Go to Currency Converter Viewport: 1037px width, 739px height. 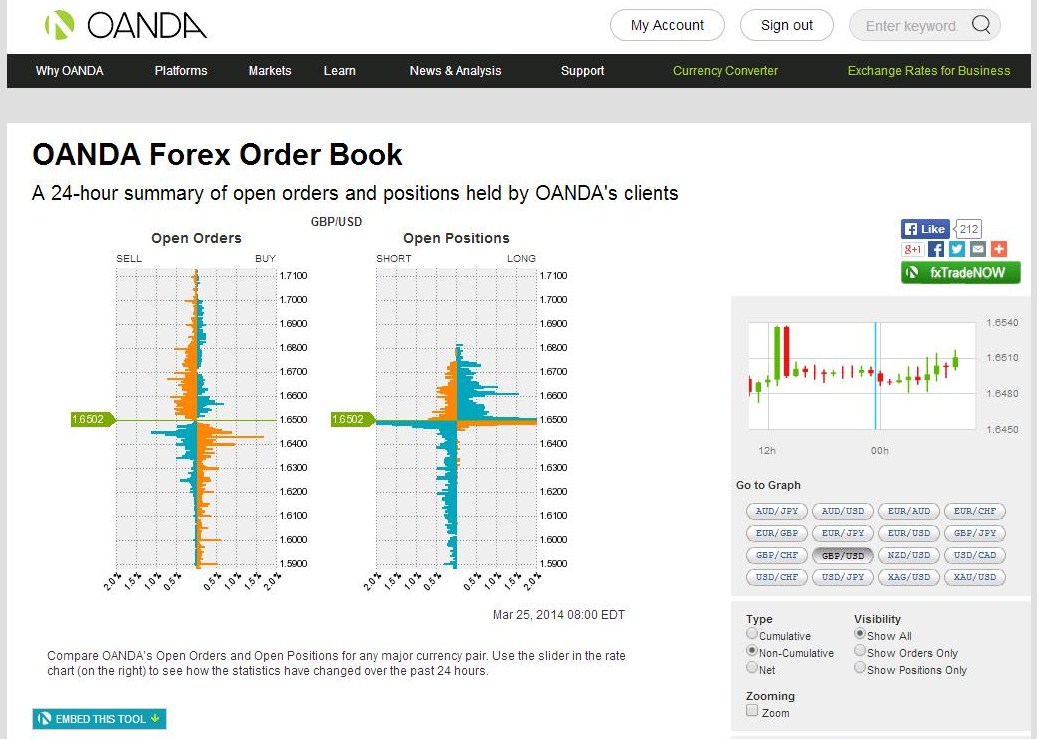point(726,71)
